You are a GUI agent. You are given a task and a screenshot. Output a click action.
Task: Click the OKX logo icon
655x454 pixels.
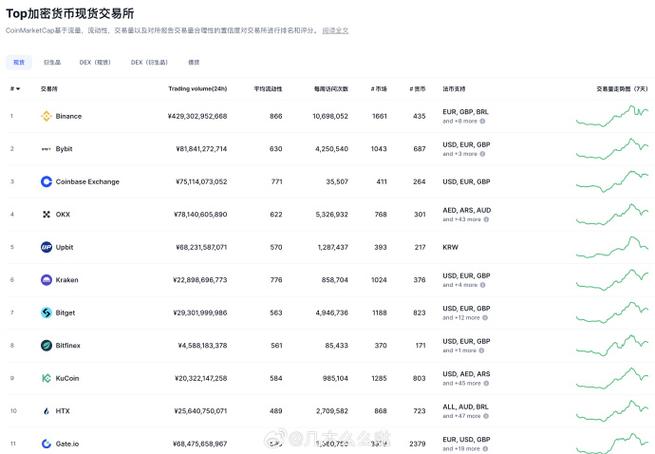click(46, 214)
